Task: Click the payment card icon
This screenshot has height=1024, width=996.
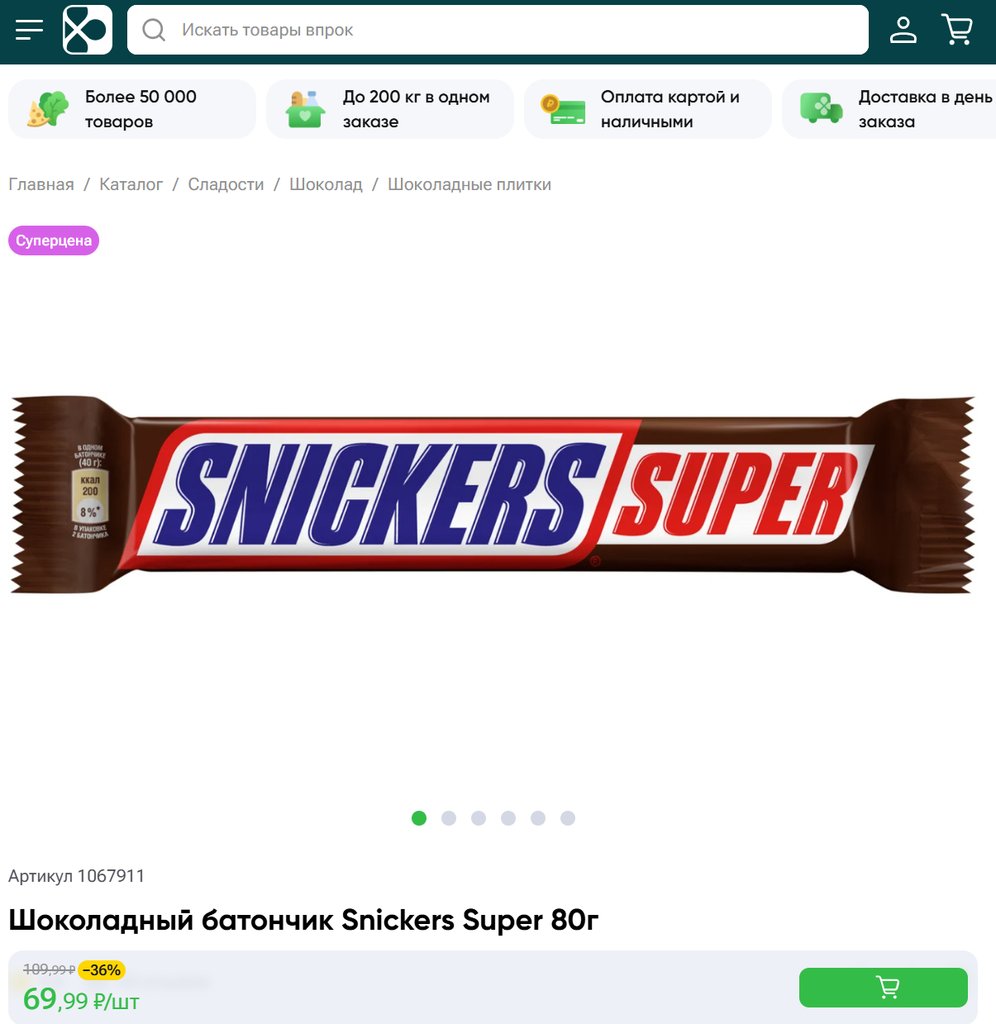Action: coord(563,109)
